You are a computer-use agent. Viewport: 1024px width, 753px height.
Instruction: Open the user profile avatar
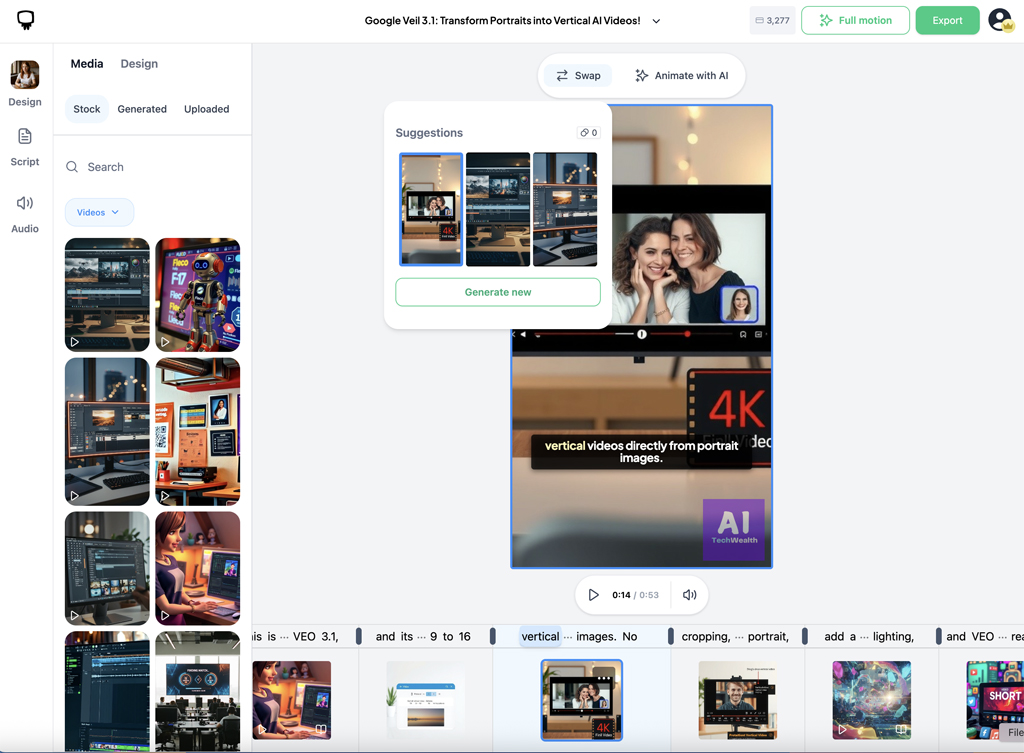[999, 20]
